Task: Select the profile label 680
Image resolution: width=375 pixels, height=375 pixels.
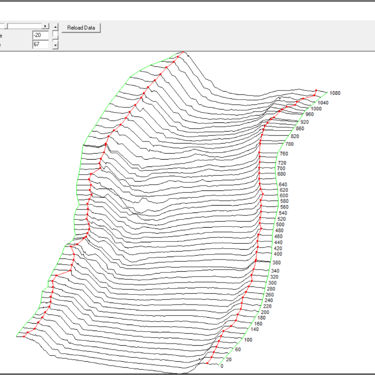Action: click(281, 174)
